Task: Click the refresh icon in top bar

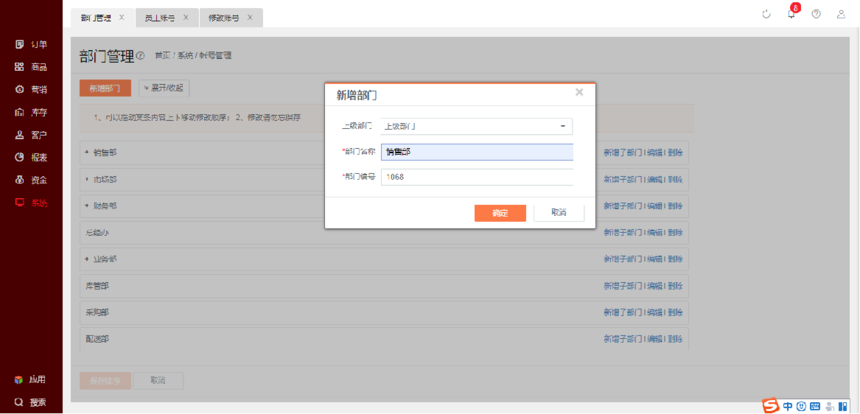Action: [766, 14]
